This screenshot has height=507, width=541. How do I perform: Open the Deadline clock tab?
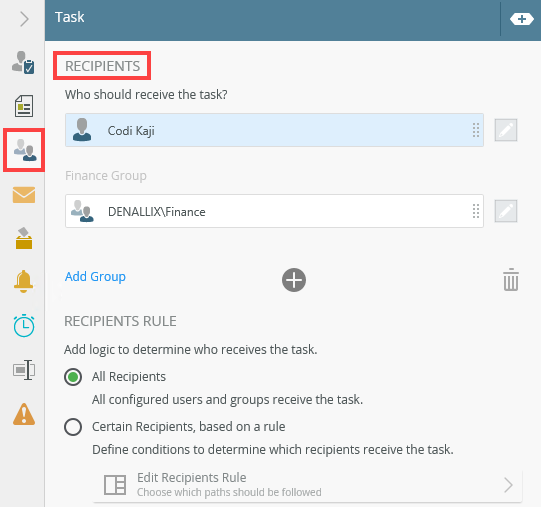(24, 325)
